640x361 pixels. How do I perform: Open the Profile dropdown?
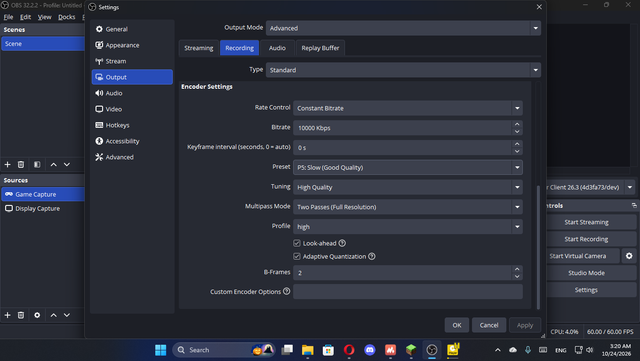coord(408,227)
